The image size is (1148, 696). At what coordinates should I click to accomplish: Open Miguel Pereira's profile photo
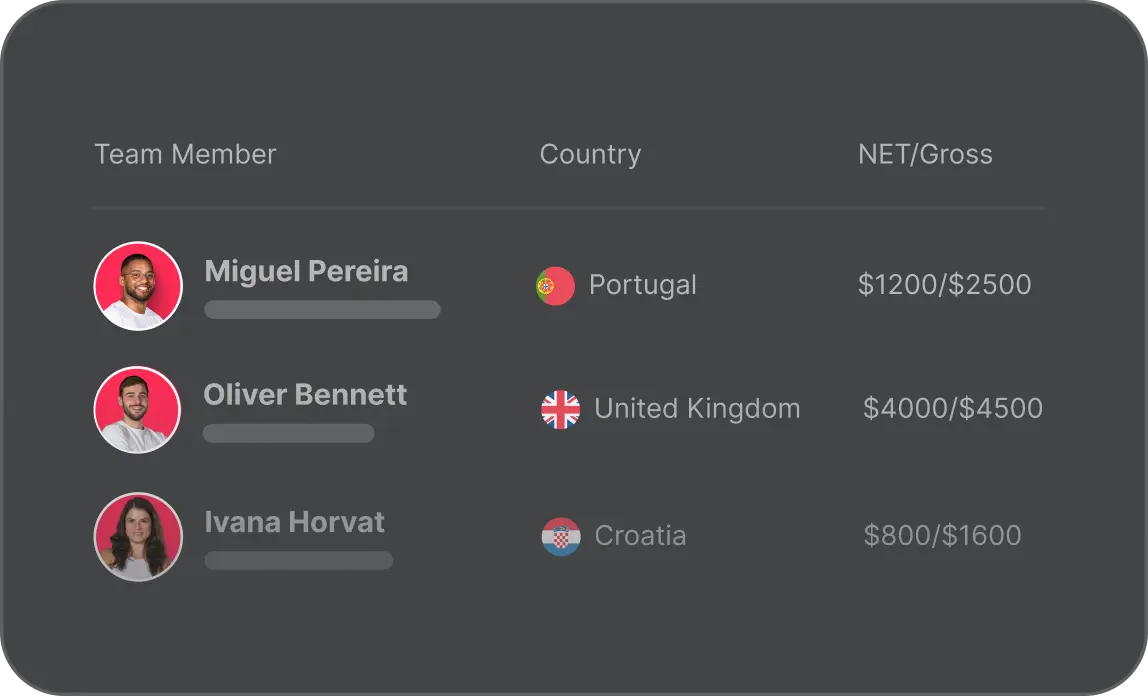pos(138,286)
